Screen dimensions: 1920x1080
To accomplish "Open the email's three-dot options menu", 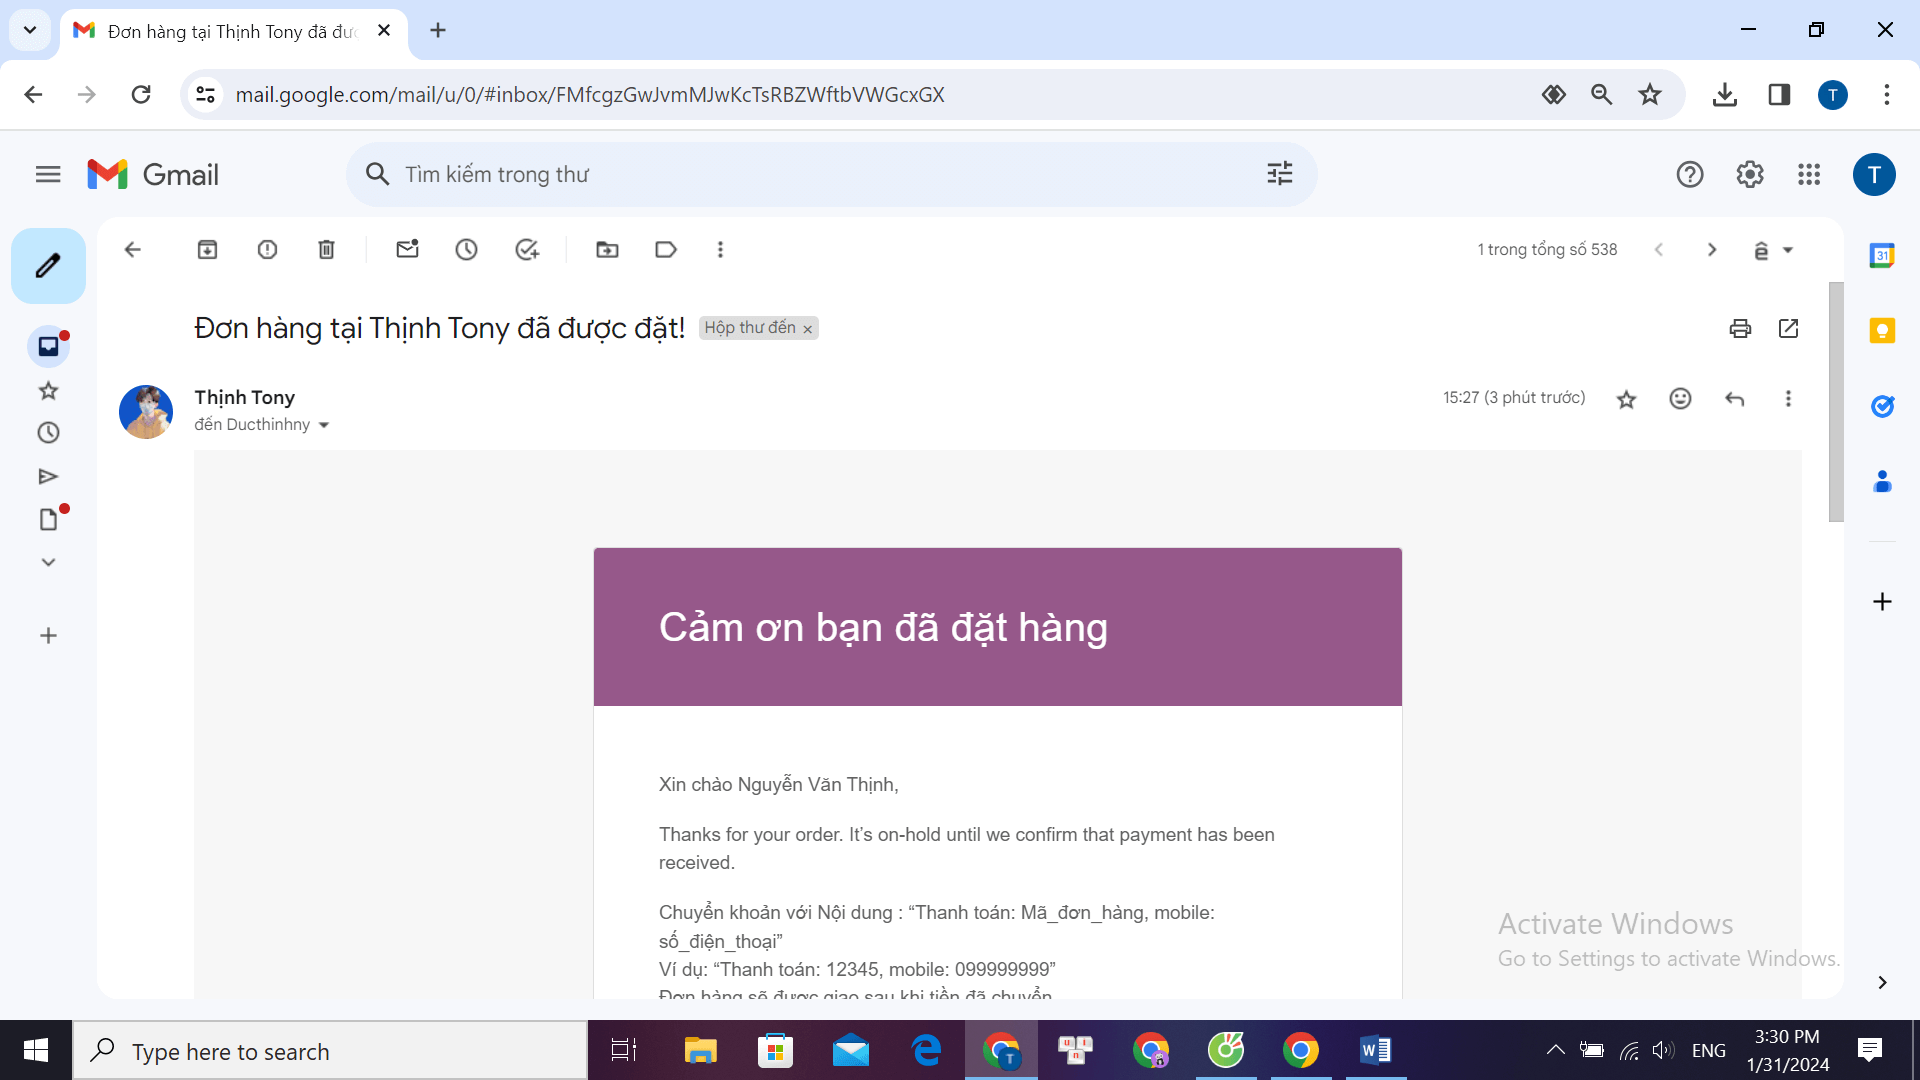I will pyautogui.click(x=1788, y=398).
